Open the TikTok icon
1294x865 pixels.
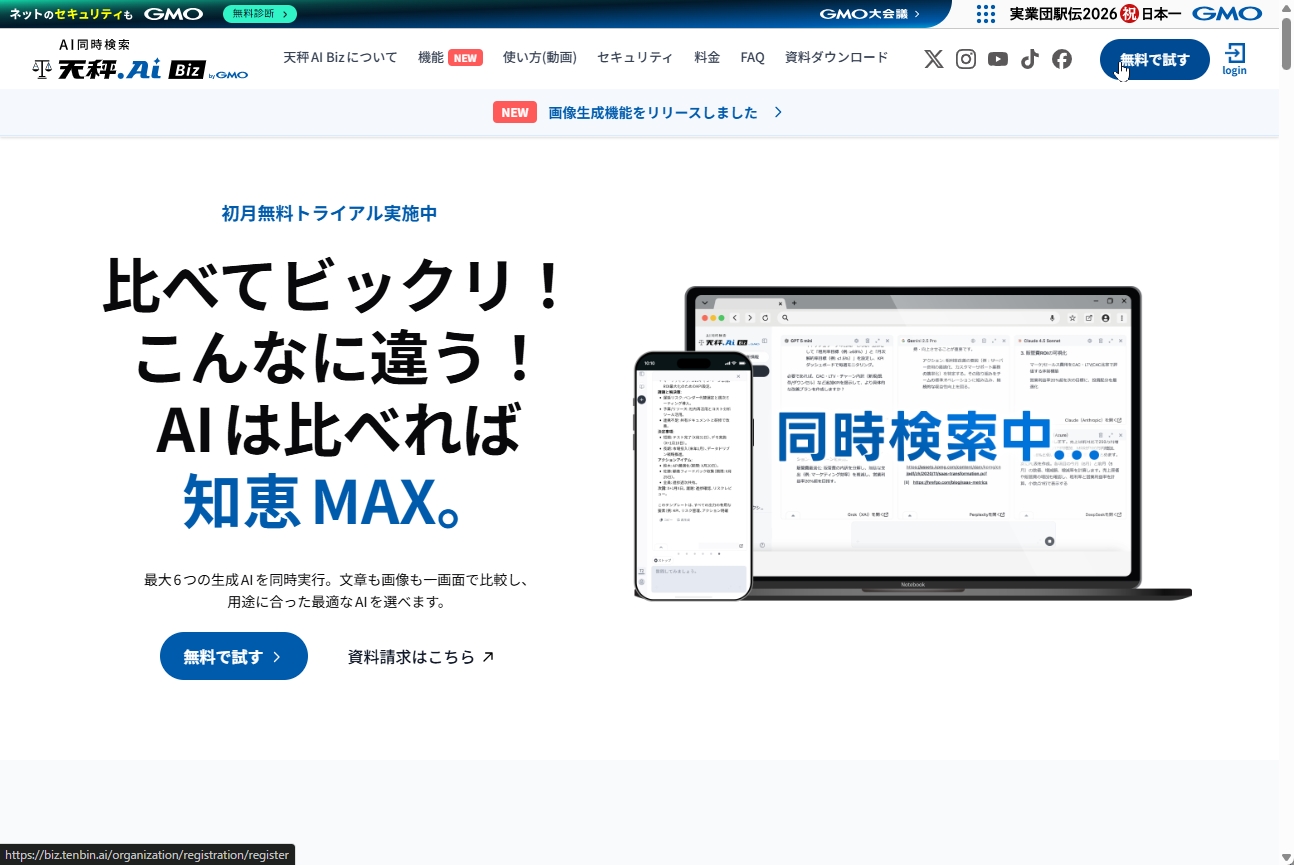point(1029,58)
